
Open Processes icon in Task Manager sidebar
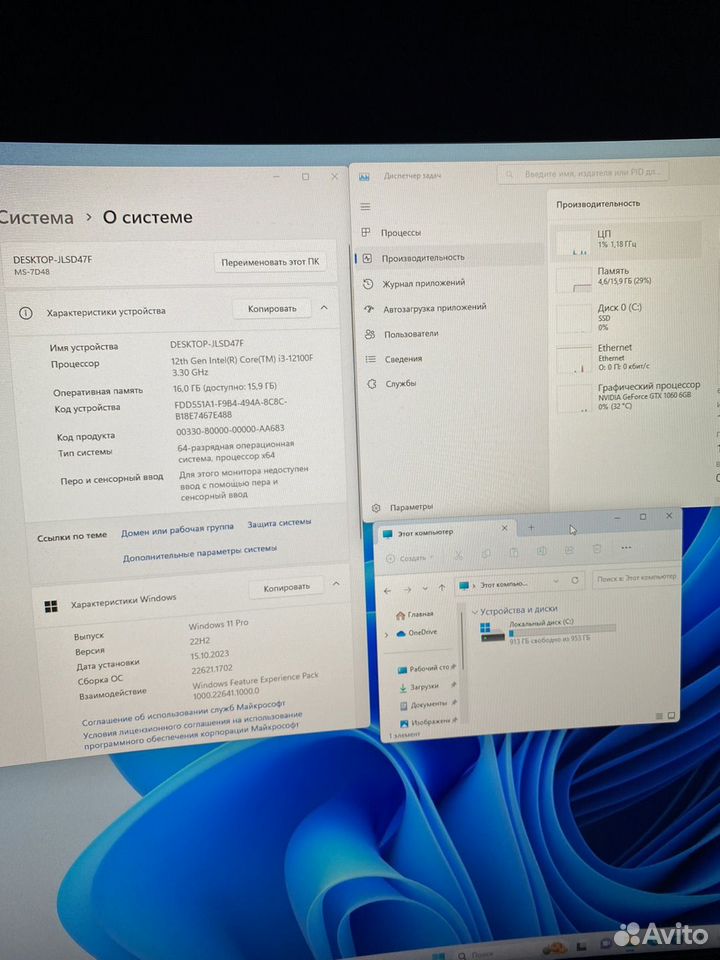pos(368,232)
